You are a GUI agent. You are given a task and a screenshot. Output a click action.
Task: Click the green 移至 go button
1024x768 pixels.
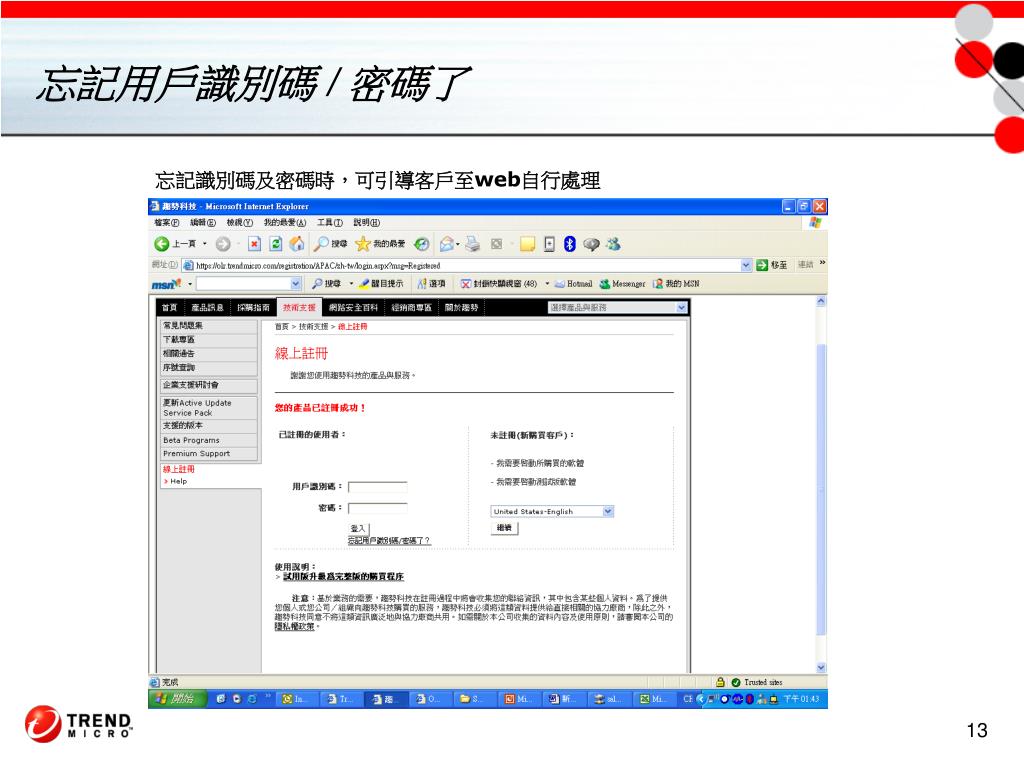click(772, 264)
